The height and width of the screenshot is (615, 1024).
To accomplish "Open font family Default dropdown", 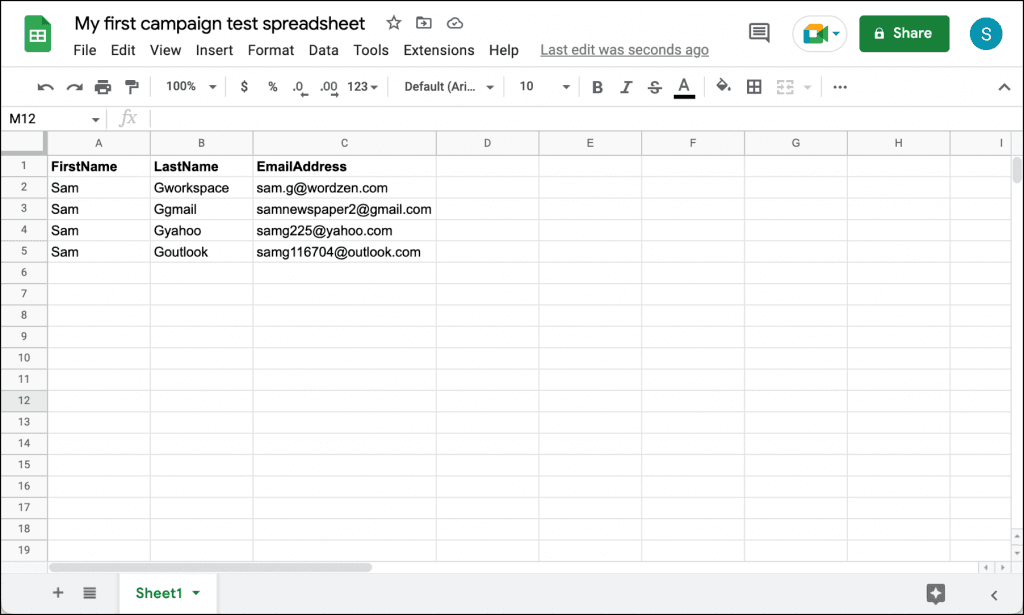I will pyautogui.click(x=449, y=87).
